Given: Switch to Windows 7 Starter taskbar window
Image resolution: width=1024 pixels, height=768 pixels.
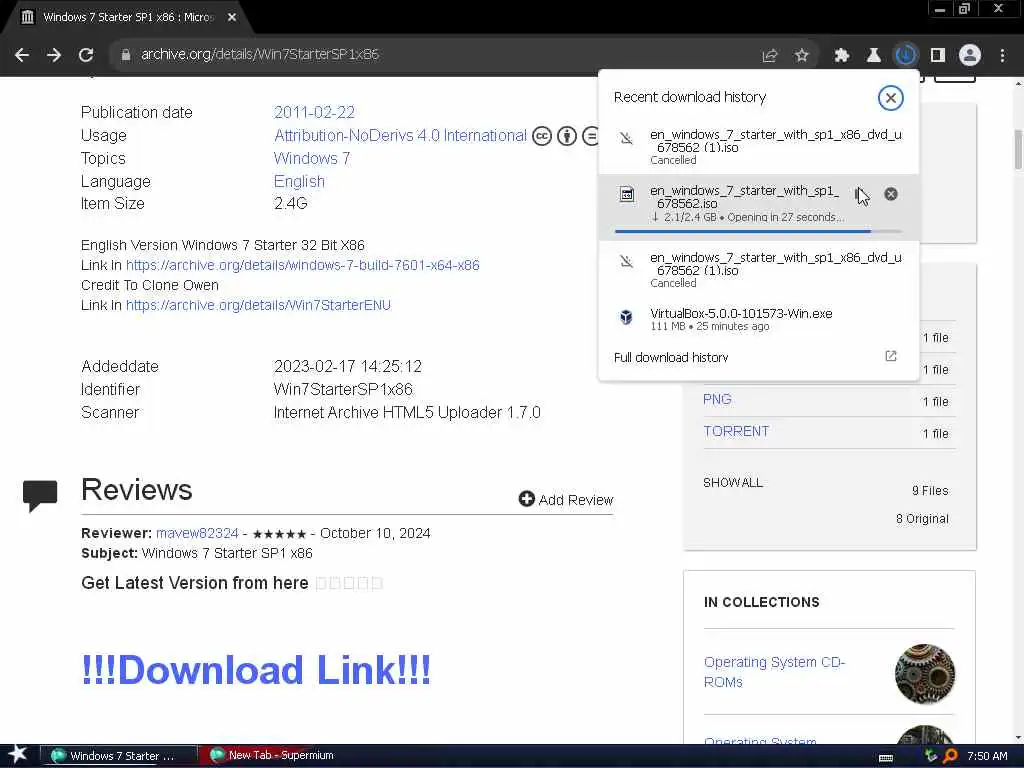Looking at the screenshot, I should click(118, 756).
